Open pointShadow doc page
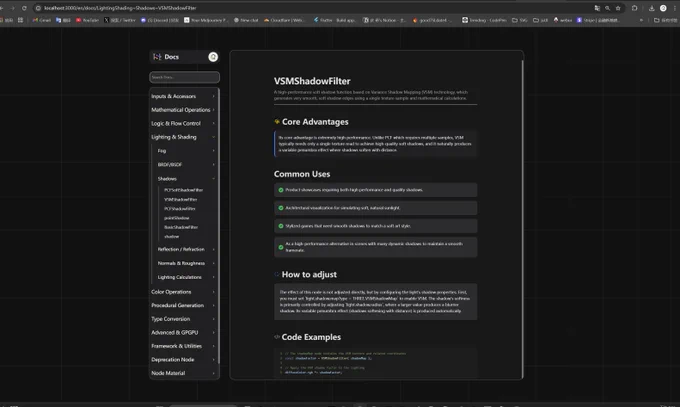 coord(177,218)
